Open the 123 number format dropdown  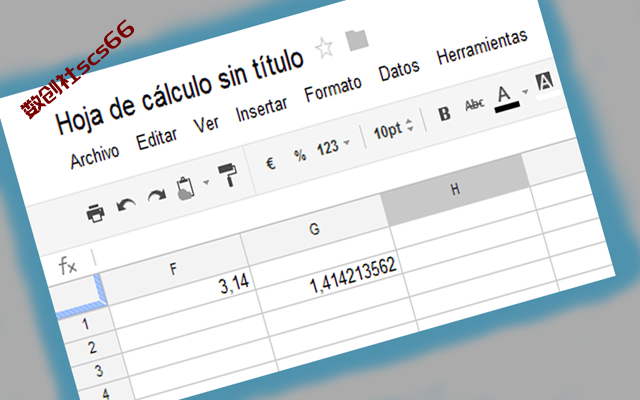pos(333,147)
